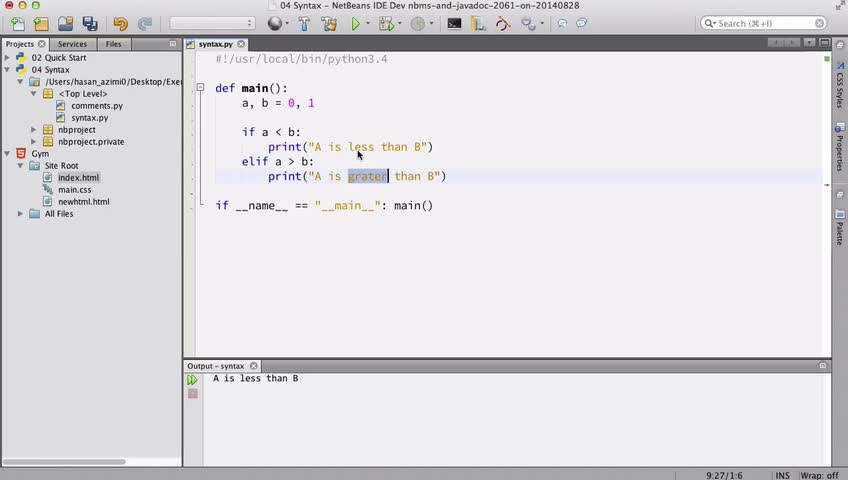The image size is (848, 480).
Task: Open the Properties side panel
Action: pyautogui.click(x=840, y=147)
